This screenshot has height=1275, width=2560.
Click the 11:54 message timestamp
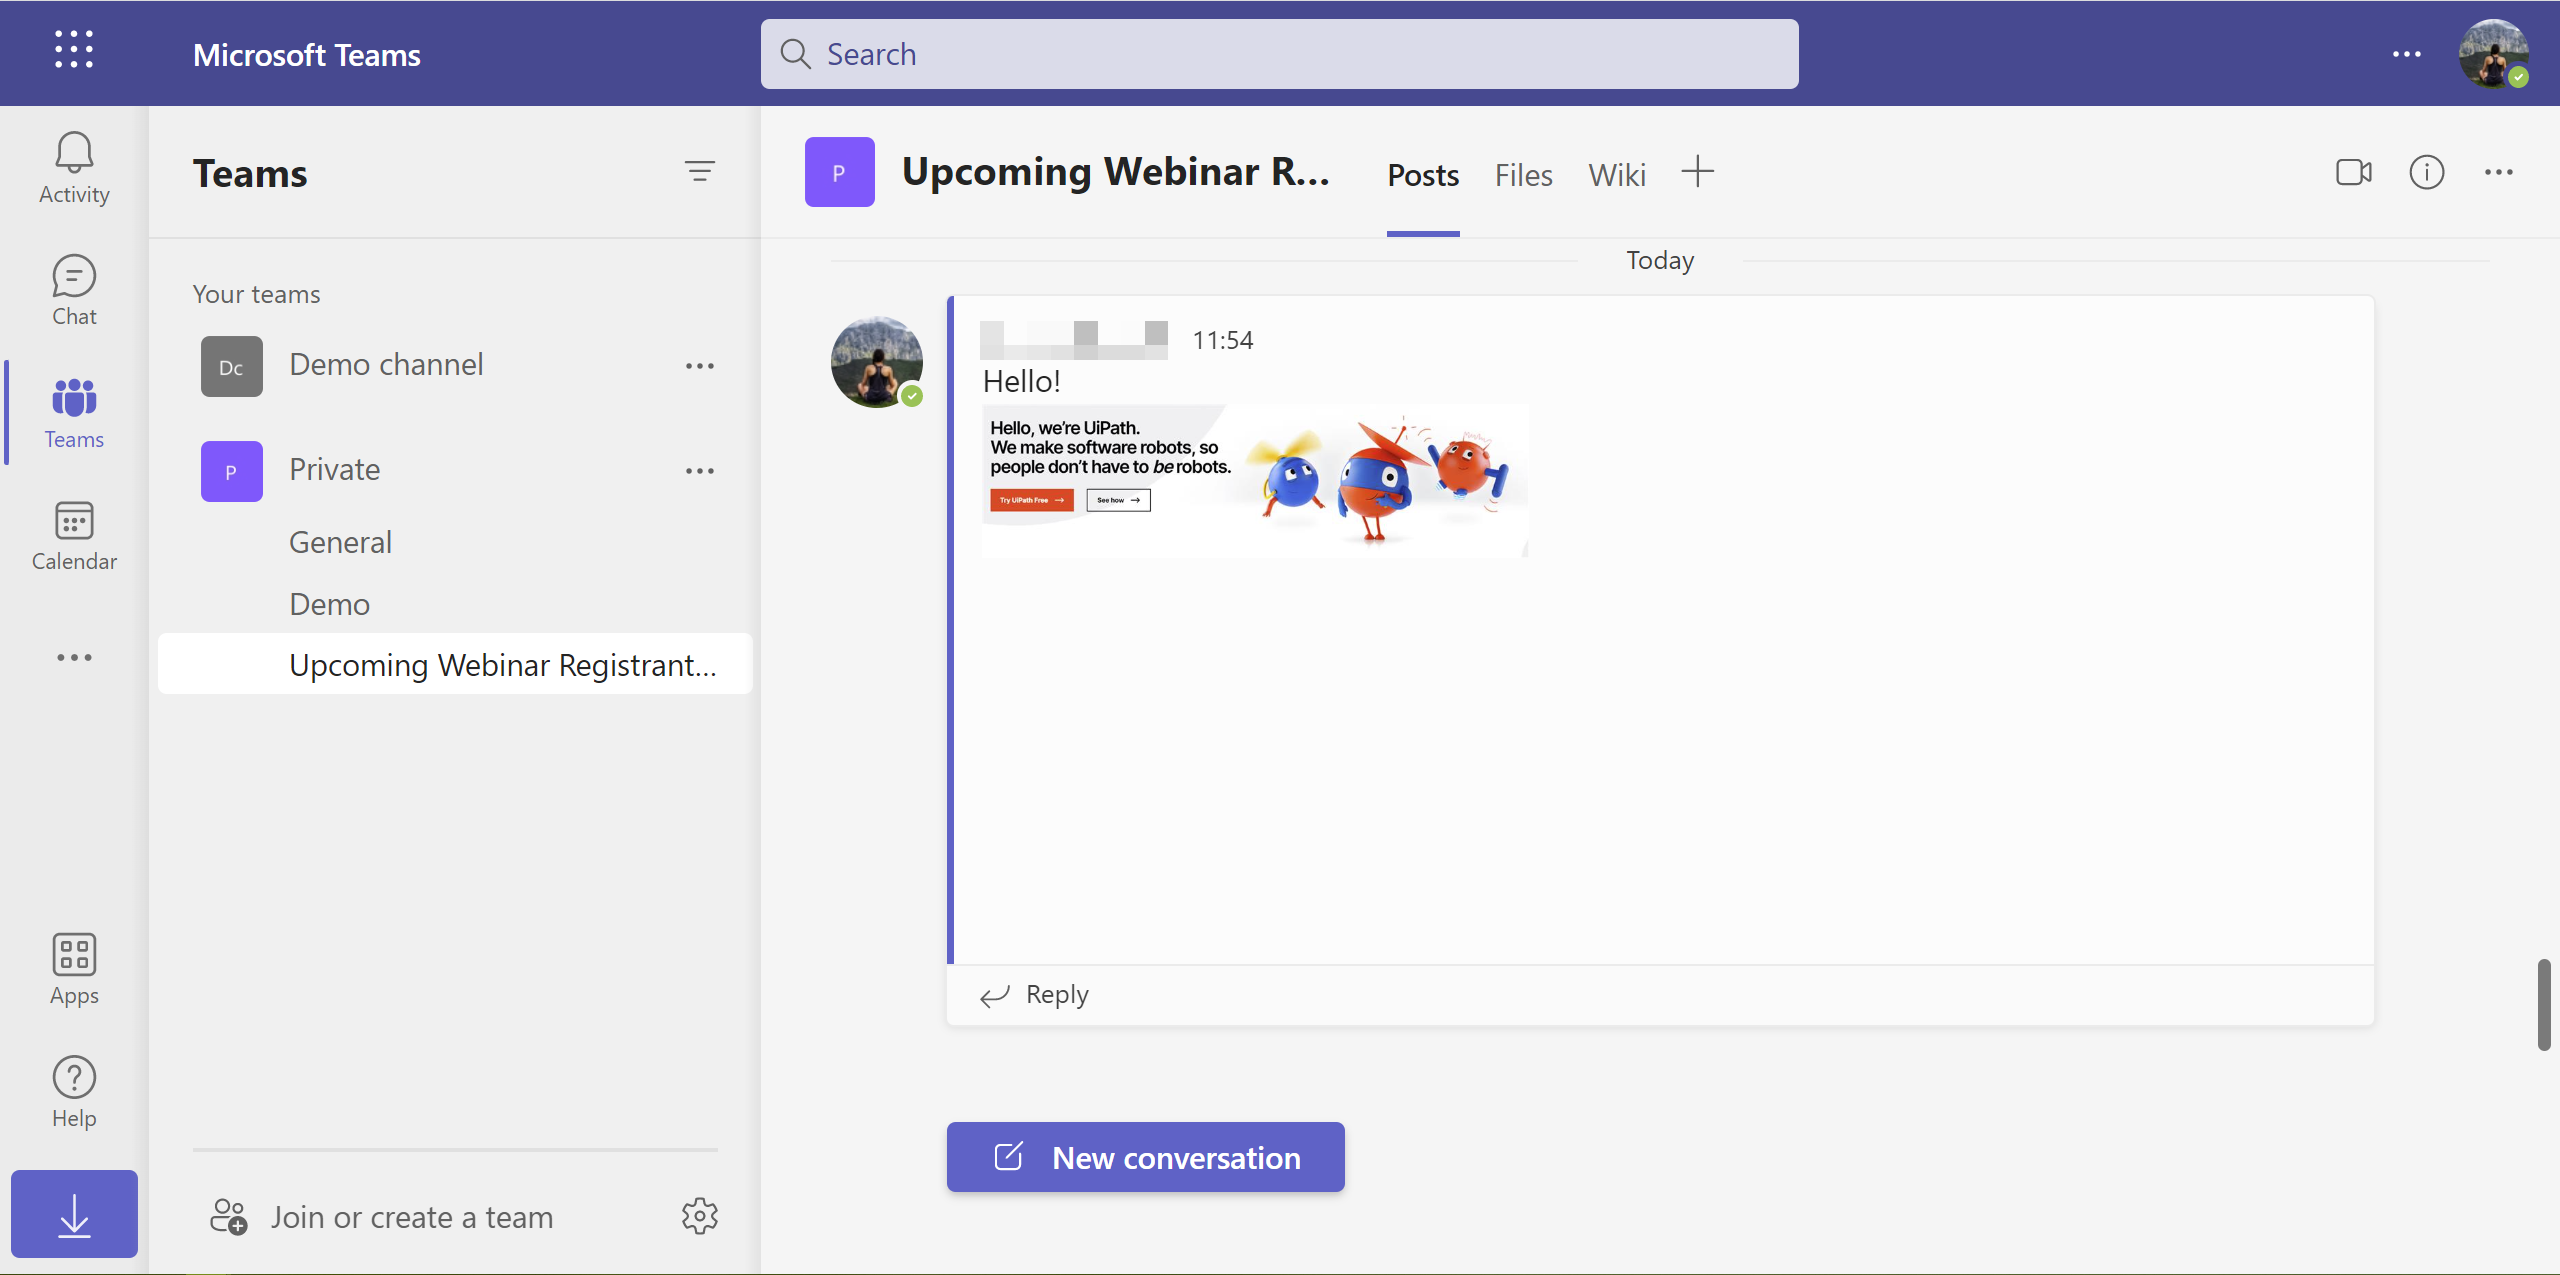tap(1223, 340)
